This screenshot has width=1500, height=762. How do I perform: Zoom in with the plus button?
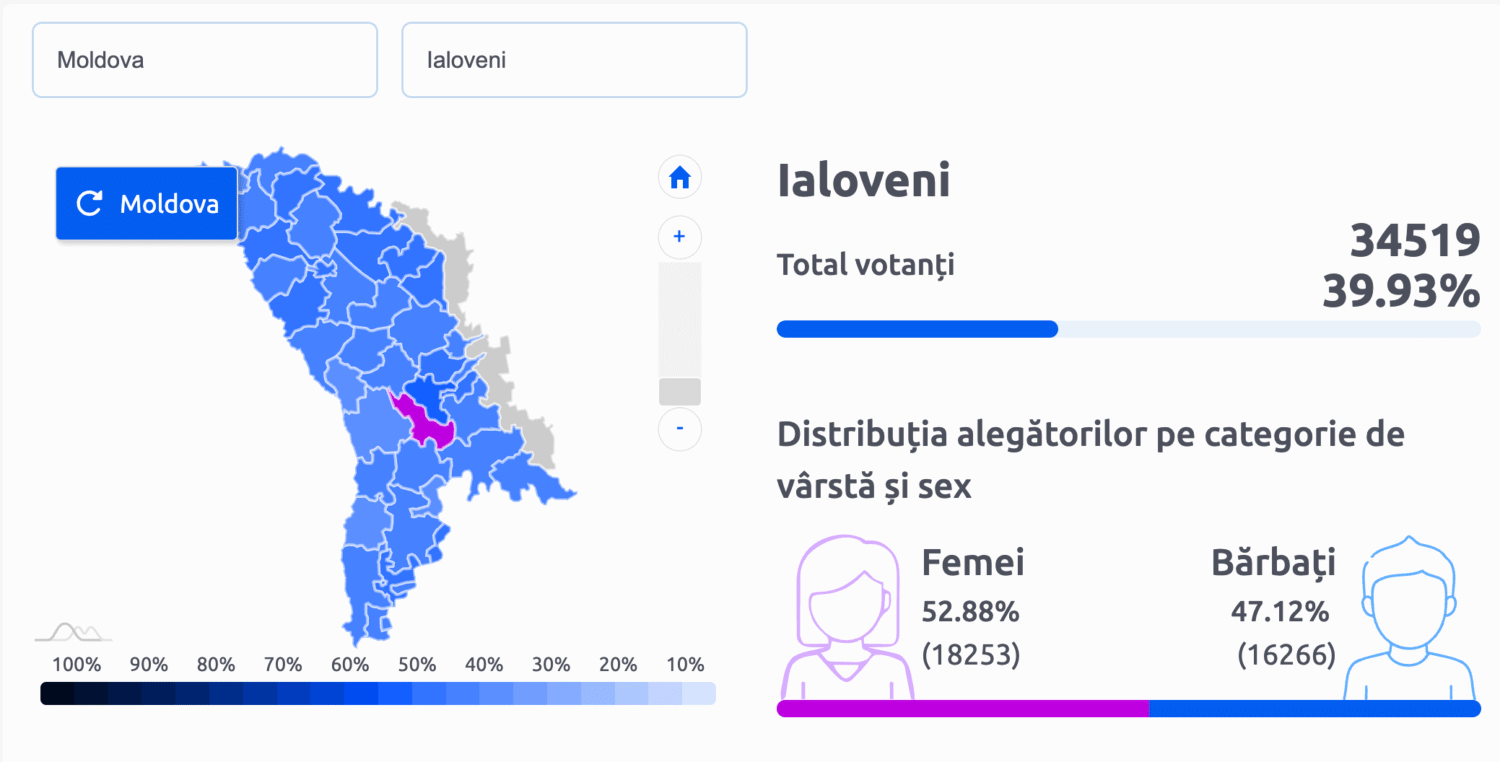(x=680, y=237)
